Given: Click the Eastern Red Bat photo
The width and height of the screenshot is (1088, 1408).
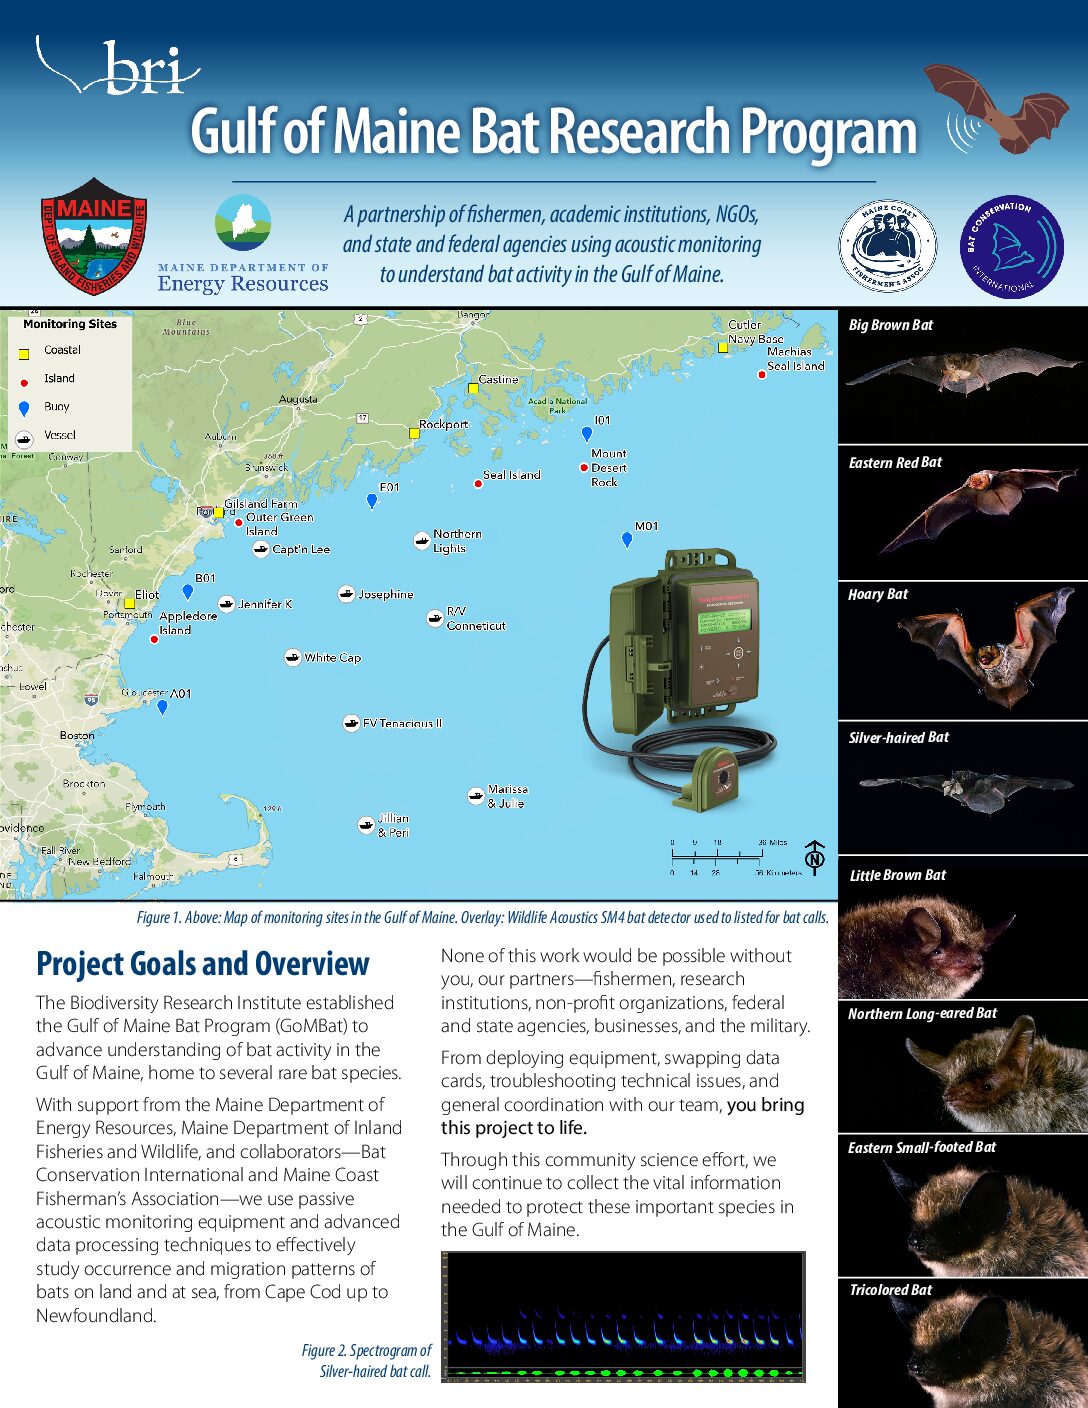Looking at the screenshot, I should (962, 513).
